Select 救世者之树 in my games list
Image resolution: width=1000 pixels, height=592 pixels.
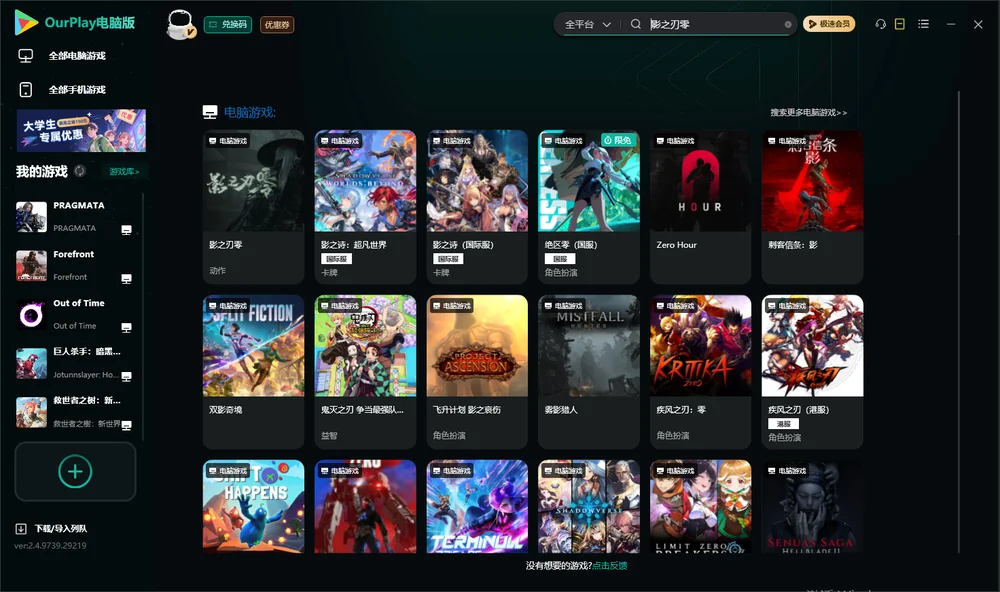click(75, 412)
